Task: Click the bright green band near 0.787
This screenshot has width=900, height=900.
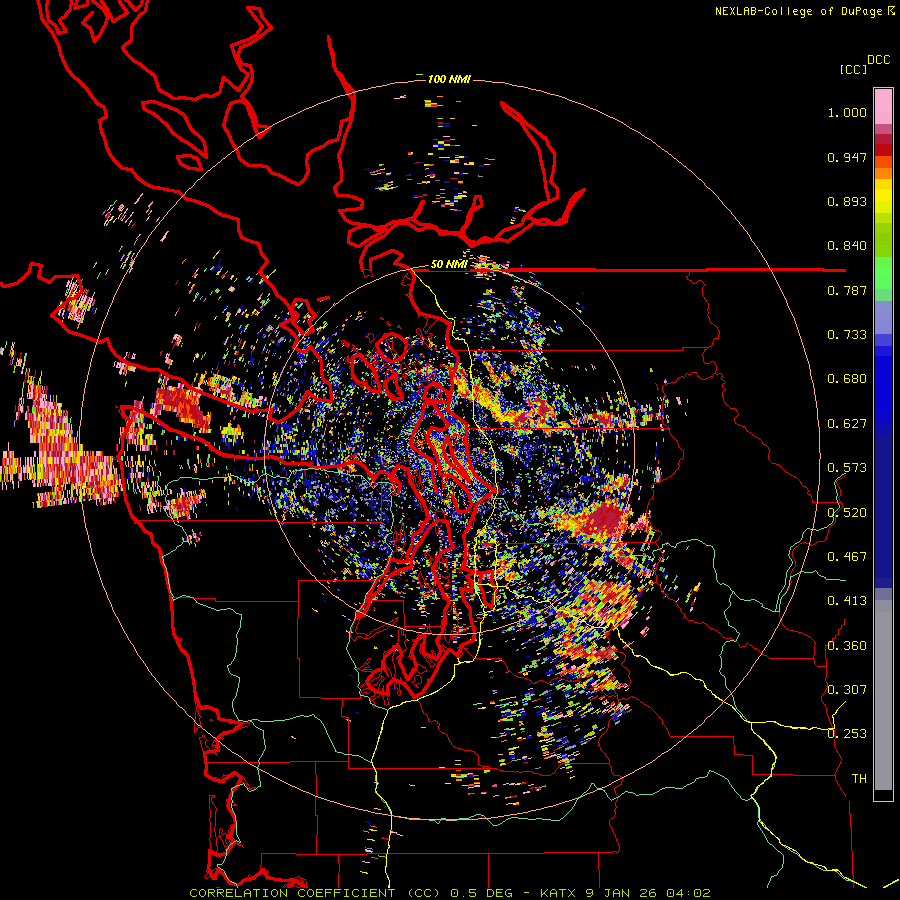Action: coord(883,274)
